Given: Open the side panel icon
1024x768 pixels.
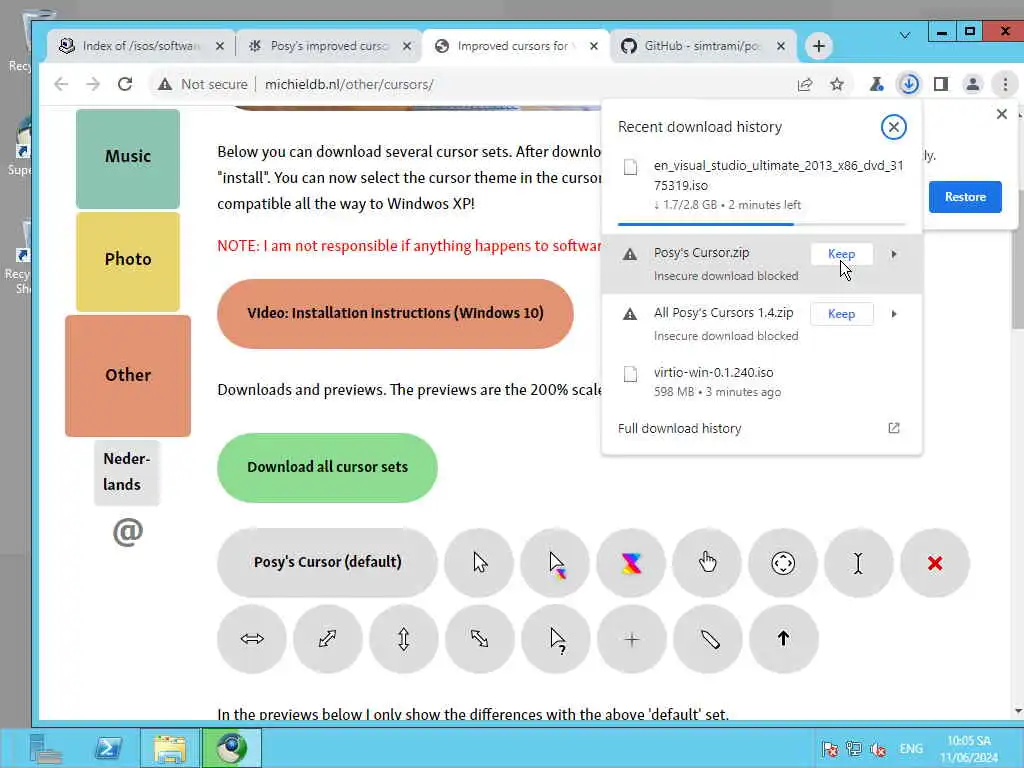Looking at the screenshot, I should (941, 84).
